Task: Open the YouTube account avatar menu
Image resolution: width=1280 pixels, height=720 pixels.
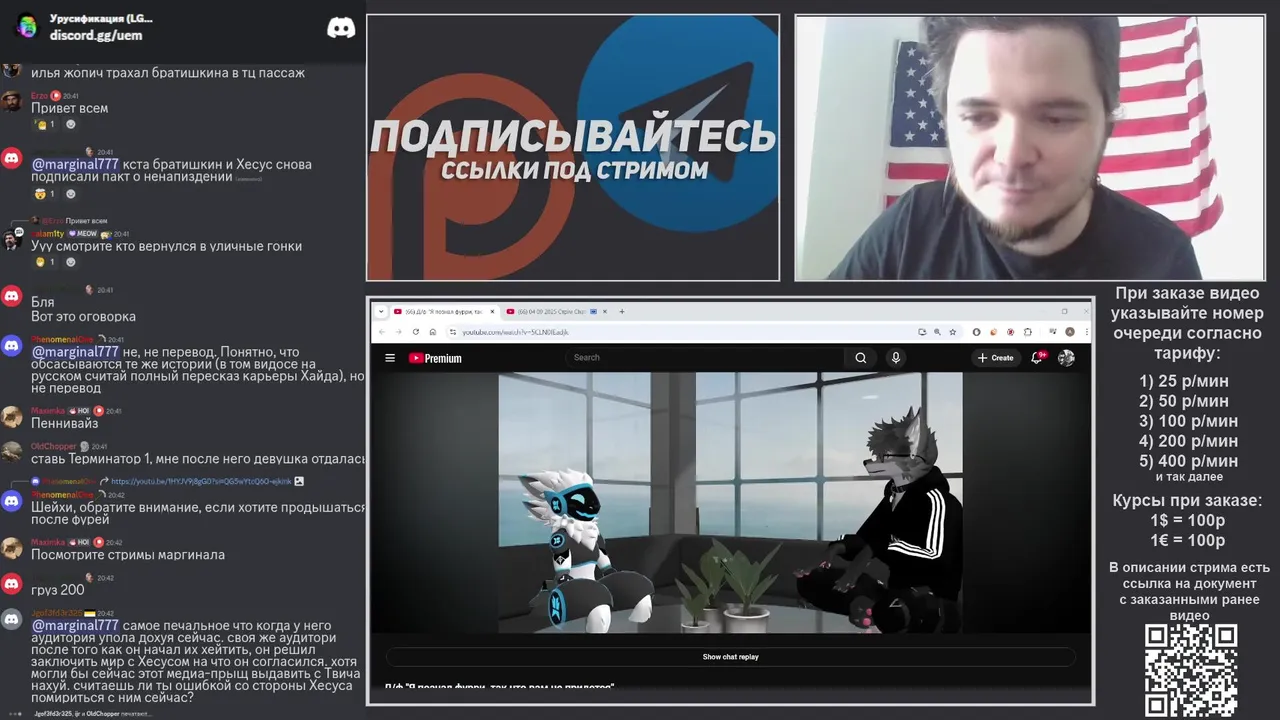Action: click(x=1066, y=358)
